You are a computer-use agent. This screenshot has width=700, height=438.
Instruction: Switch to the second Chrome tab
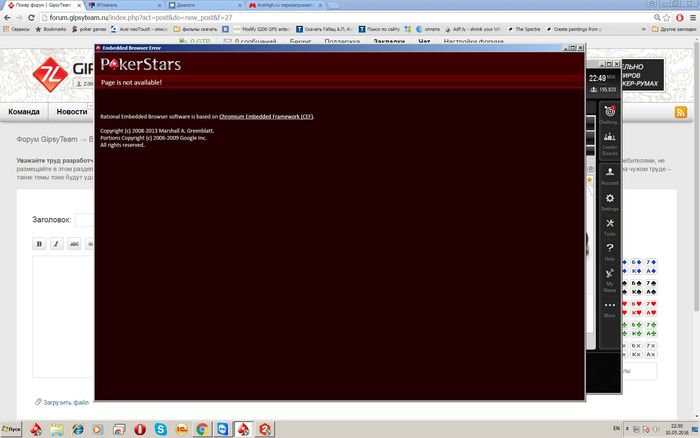pyautogui.click(x=124, y=5)
